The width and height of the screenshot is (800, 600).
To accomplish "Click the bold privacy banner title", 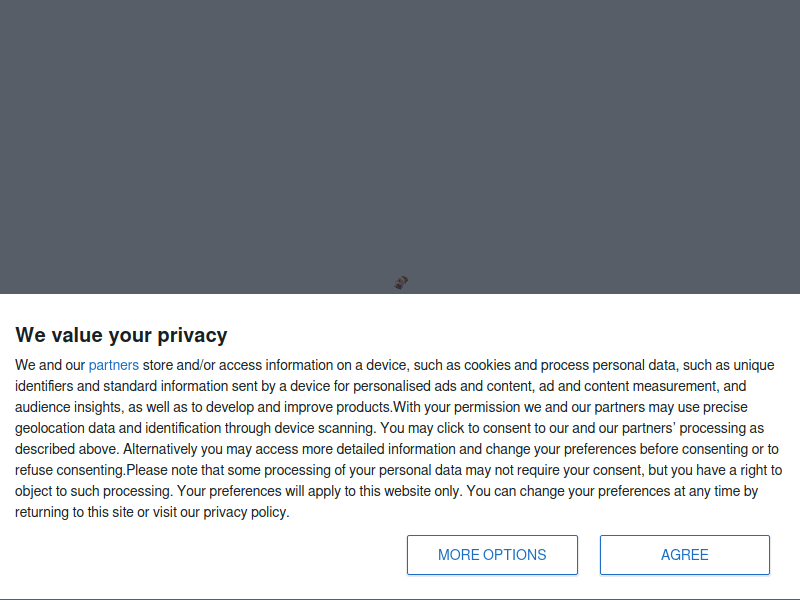I will click(x=121, y=335).
